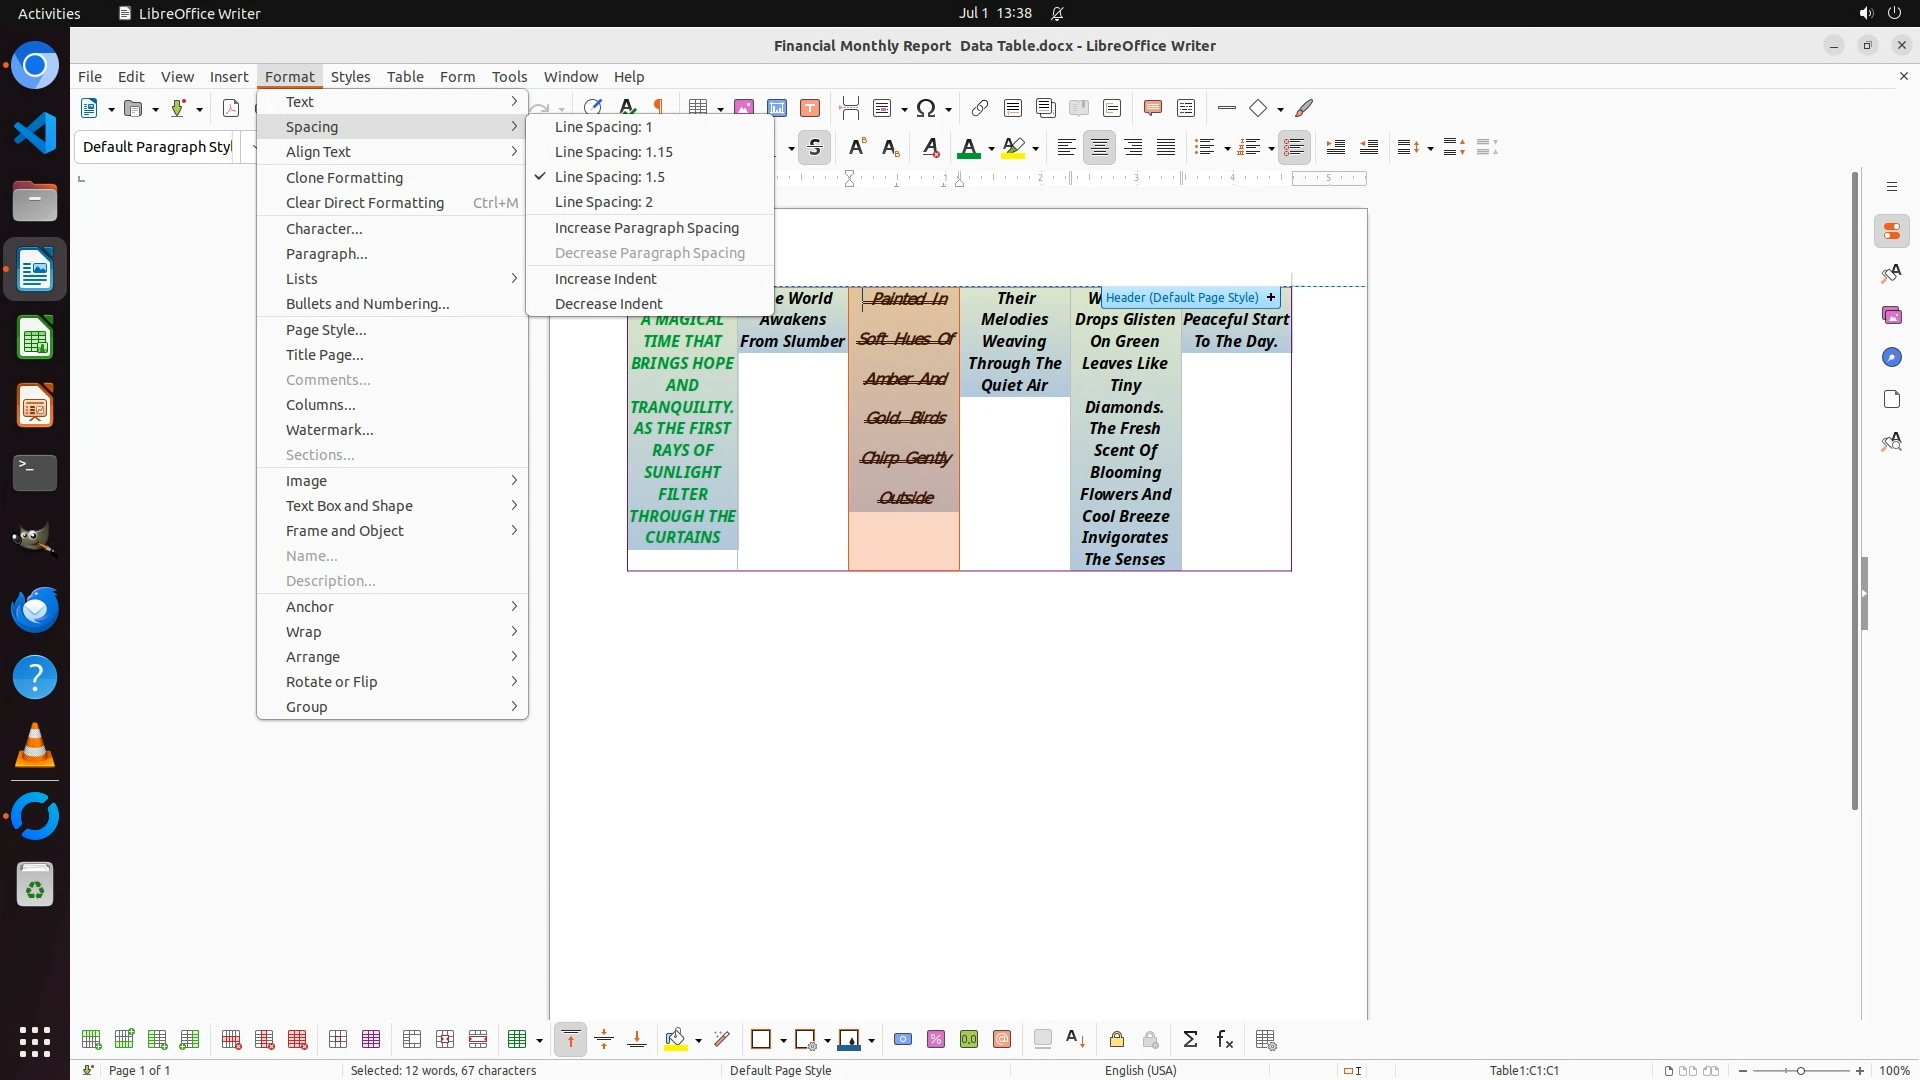This screenshot has height=1080, width=1920.
Task: Click the Protect Cells lock icon
Action: point(1117,1040)
